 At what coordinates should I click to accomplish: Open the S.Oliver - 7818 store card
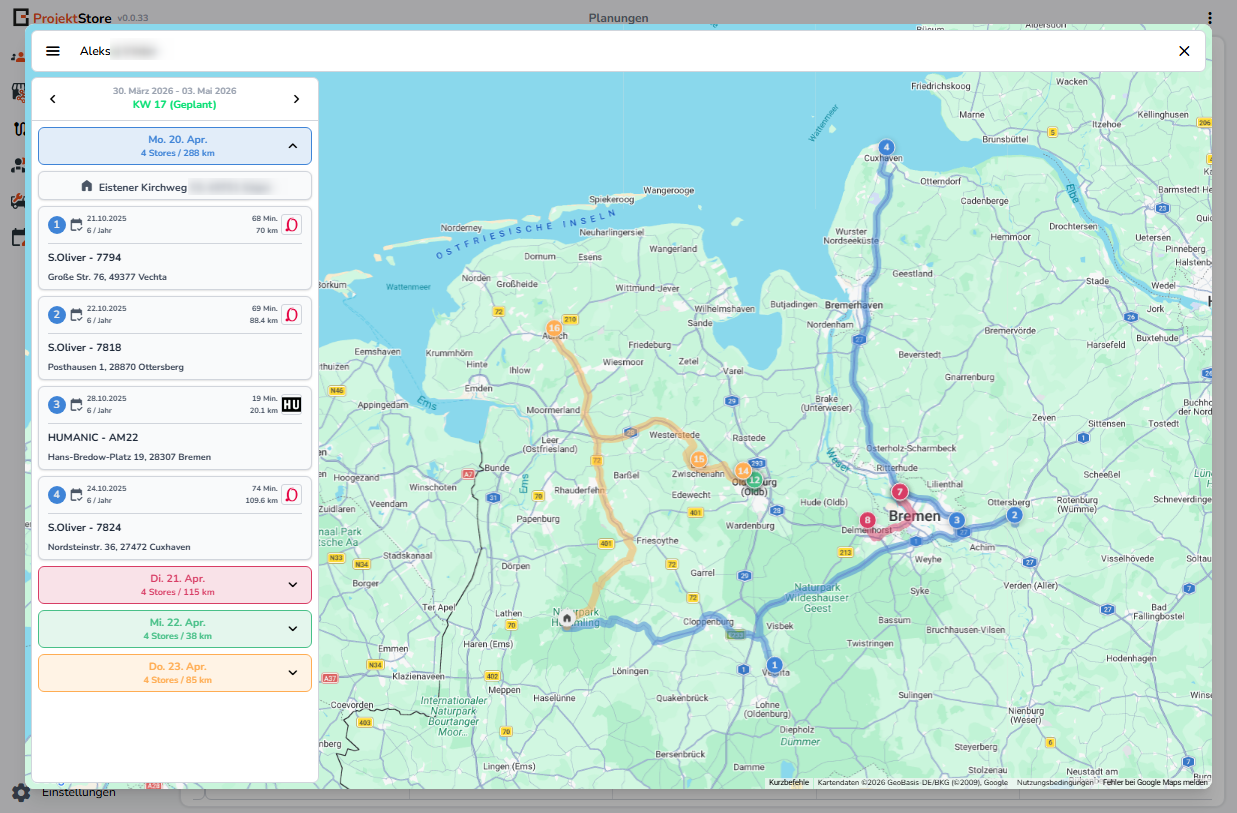click(x=175, y=347)
